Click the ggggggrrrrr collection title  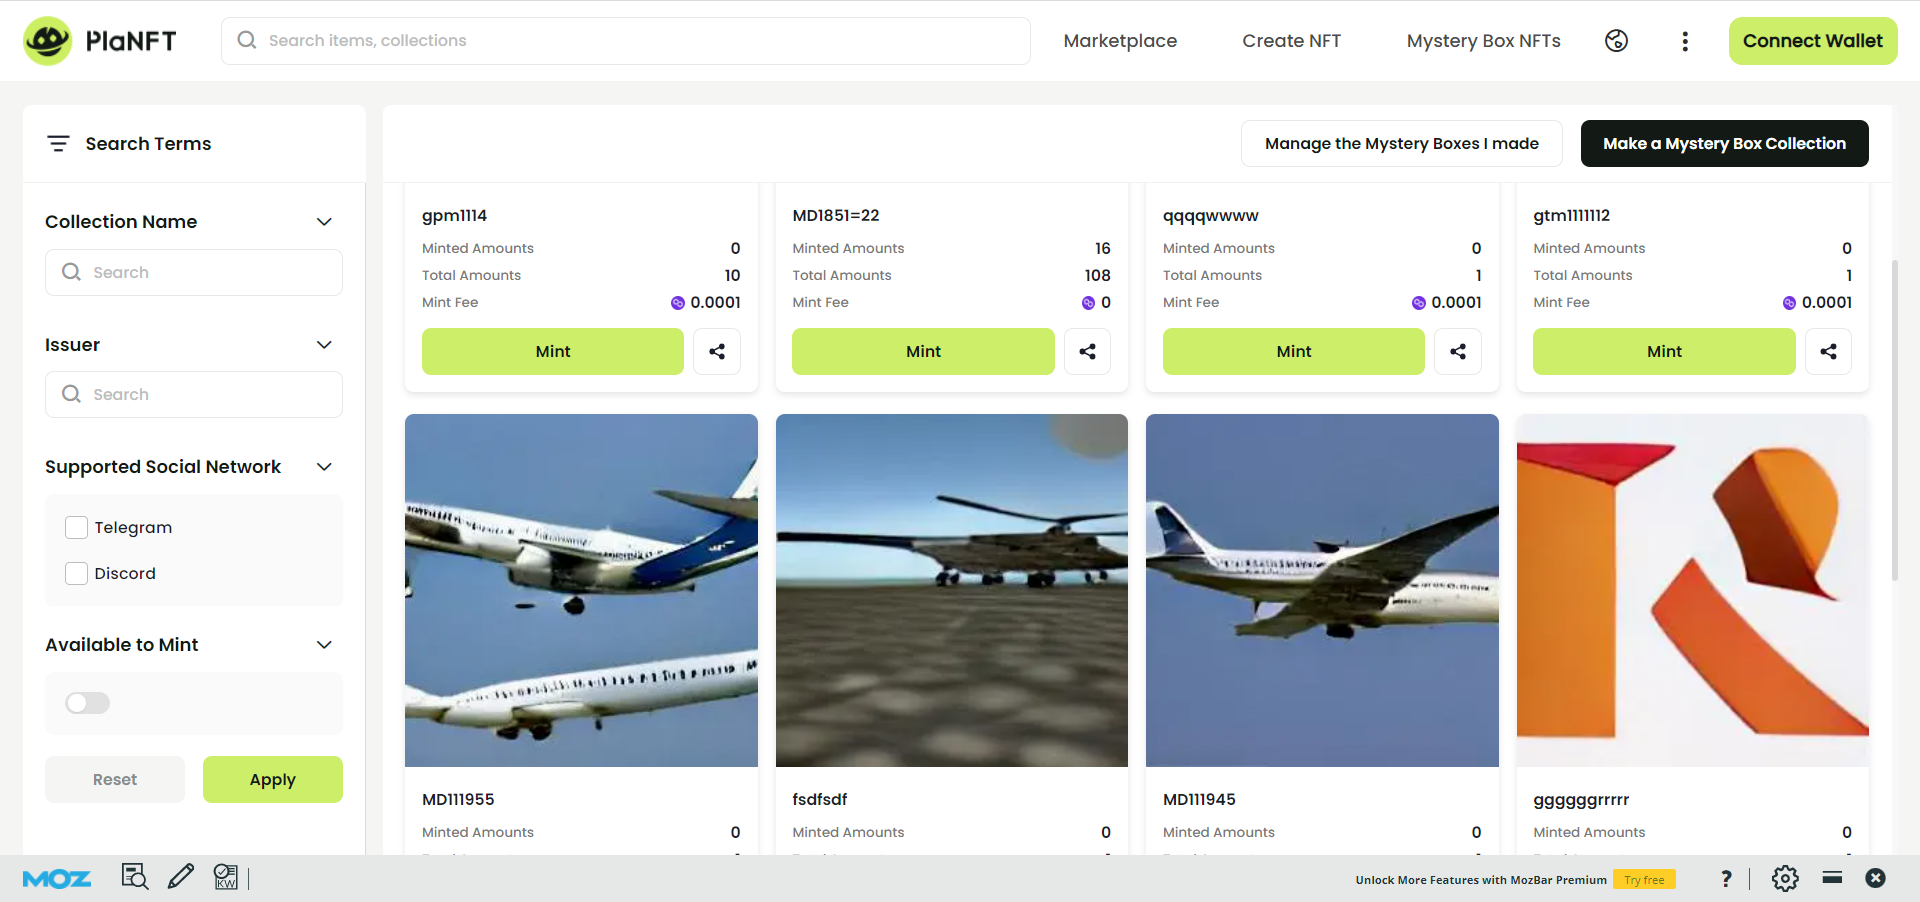[1581, 800]
